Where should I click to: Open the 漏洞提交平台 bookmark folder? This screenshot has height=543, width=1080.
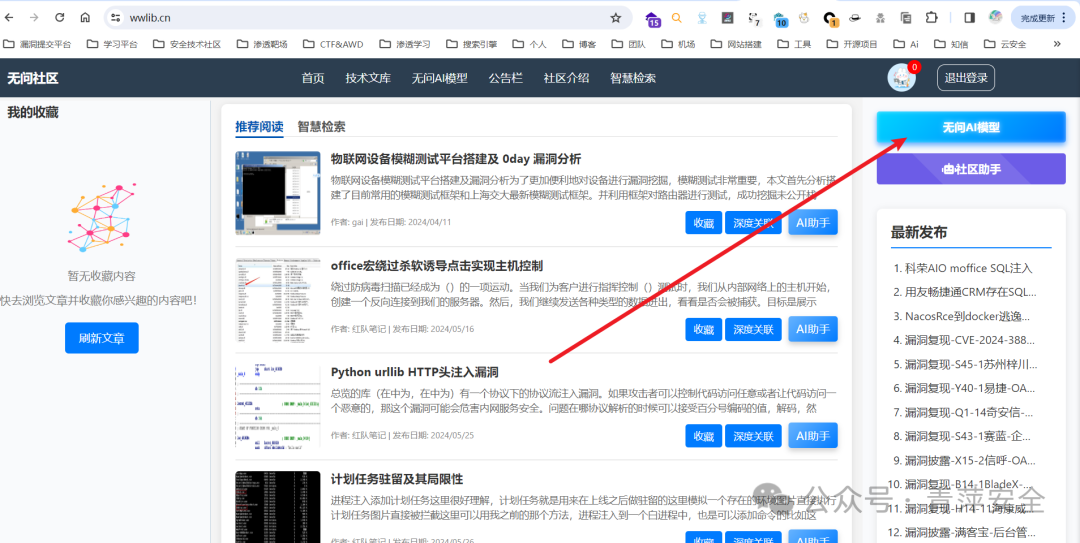tap(37, 44)
